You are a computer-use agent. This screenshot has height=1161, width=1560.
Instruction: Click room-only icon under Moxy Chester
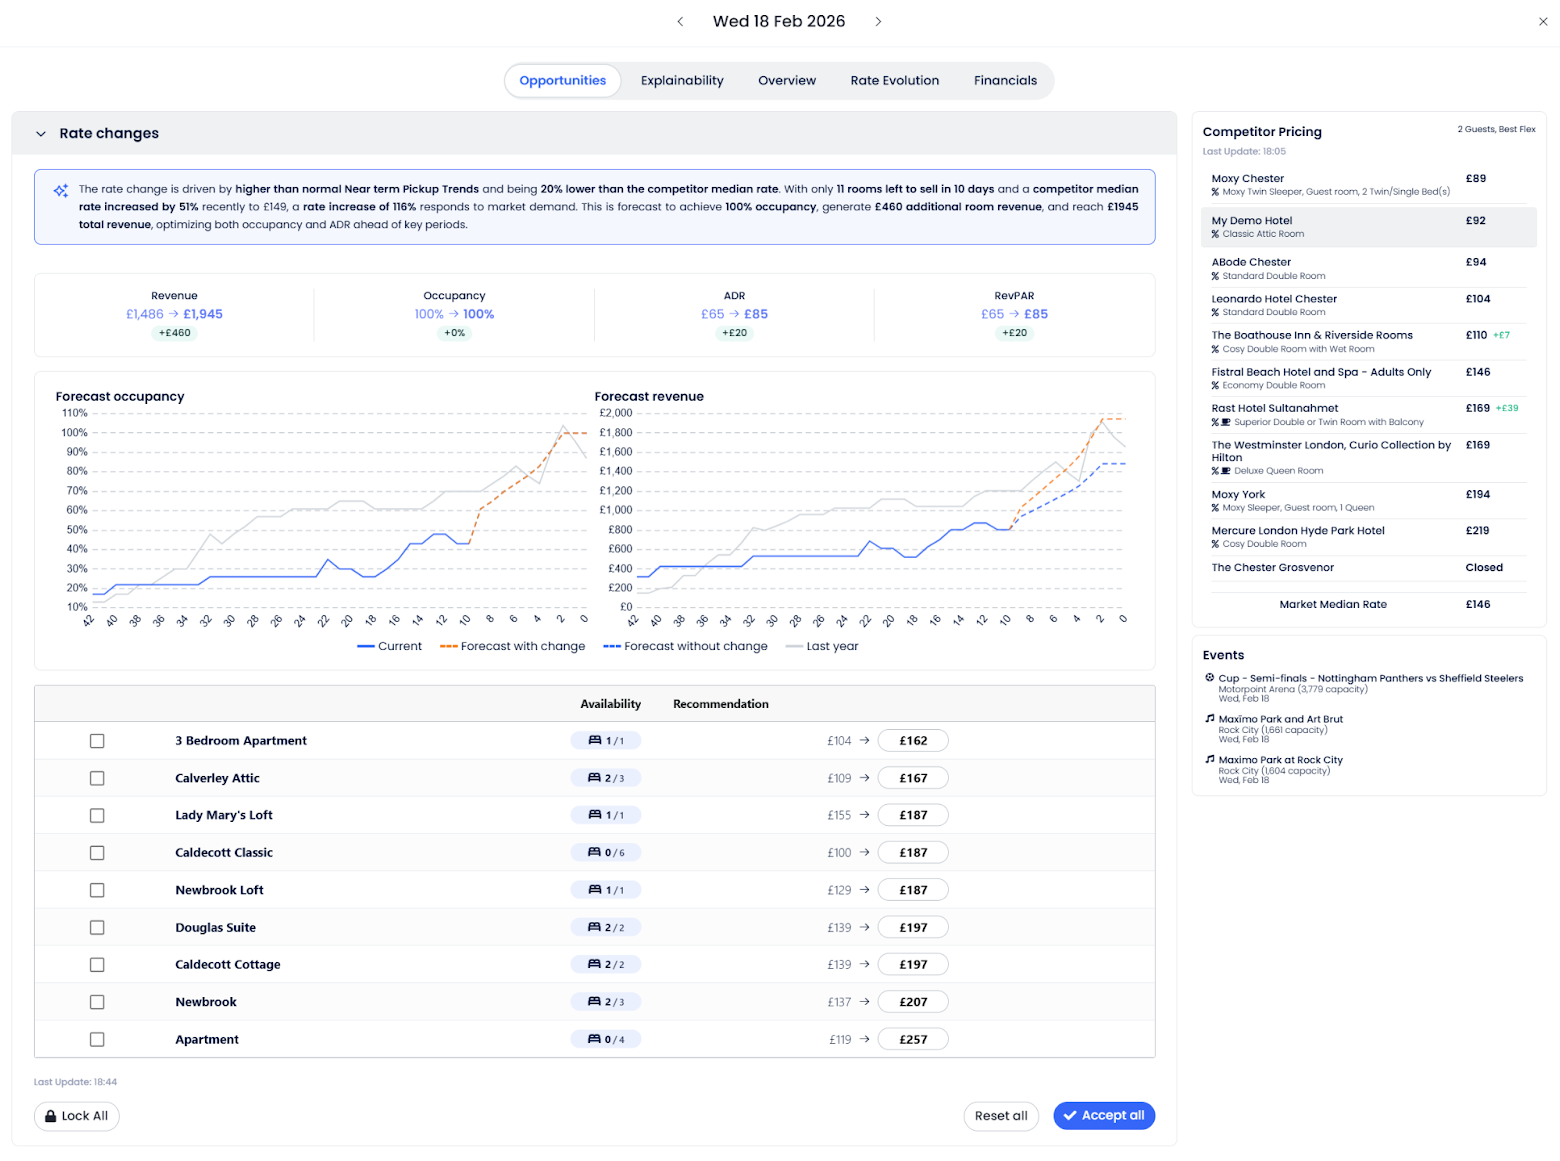[1215, 192]
